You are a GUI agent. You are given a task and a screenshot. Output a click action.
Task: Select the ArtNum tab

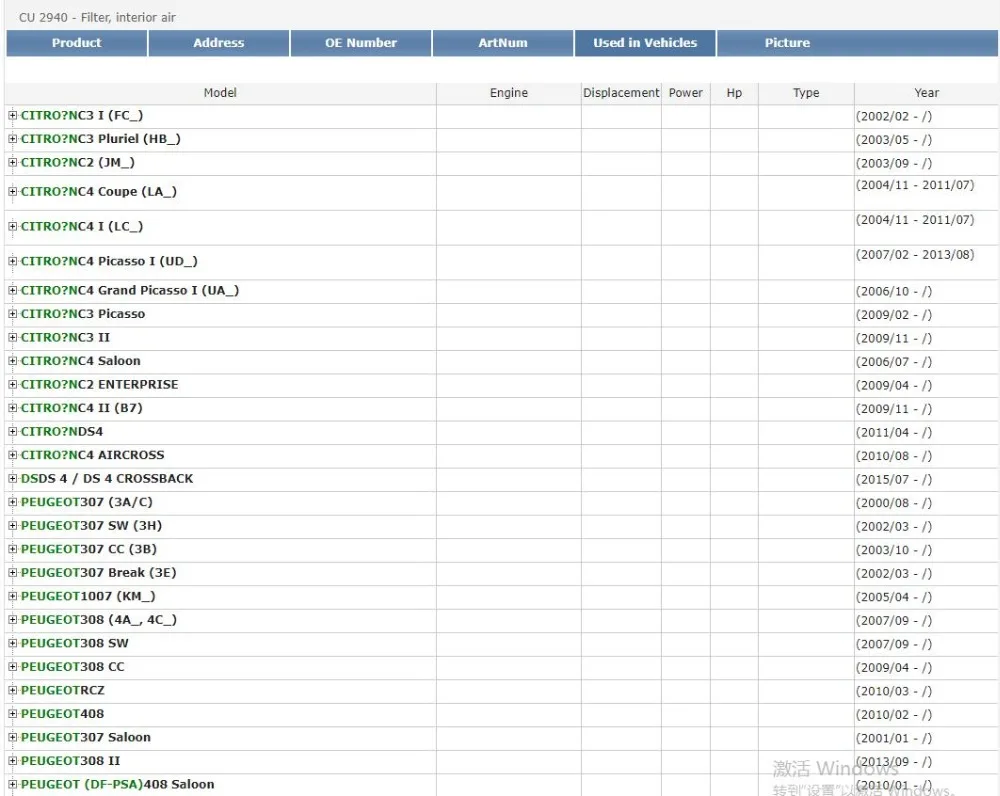point(503,43)
